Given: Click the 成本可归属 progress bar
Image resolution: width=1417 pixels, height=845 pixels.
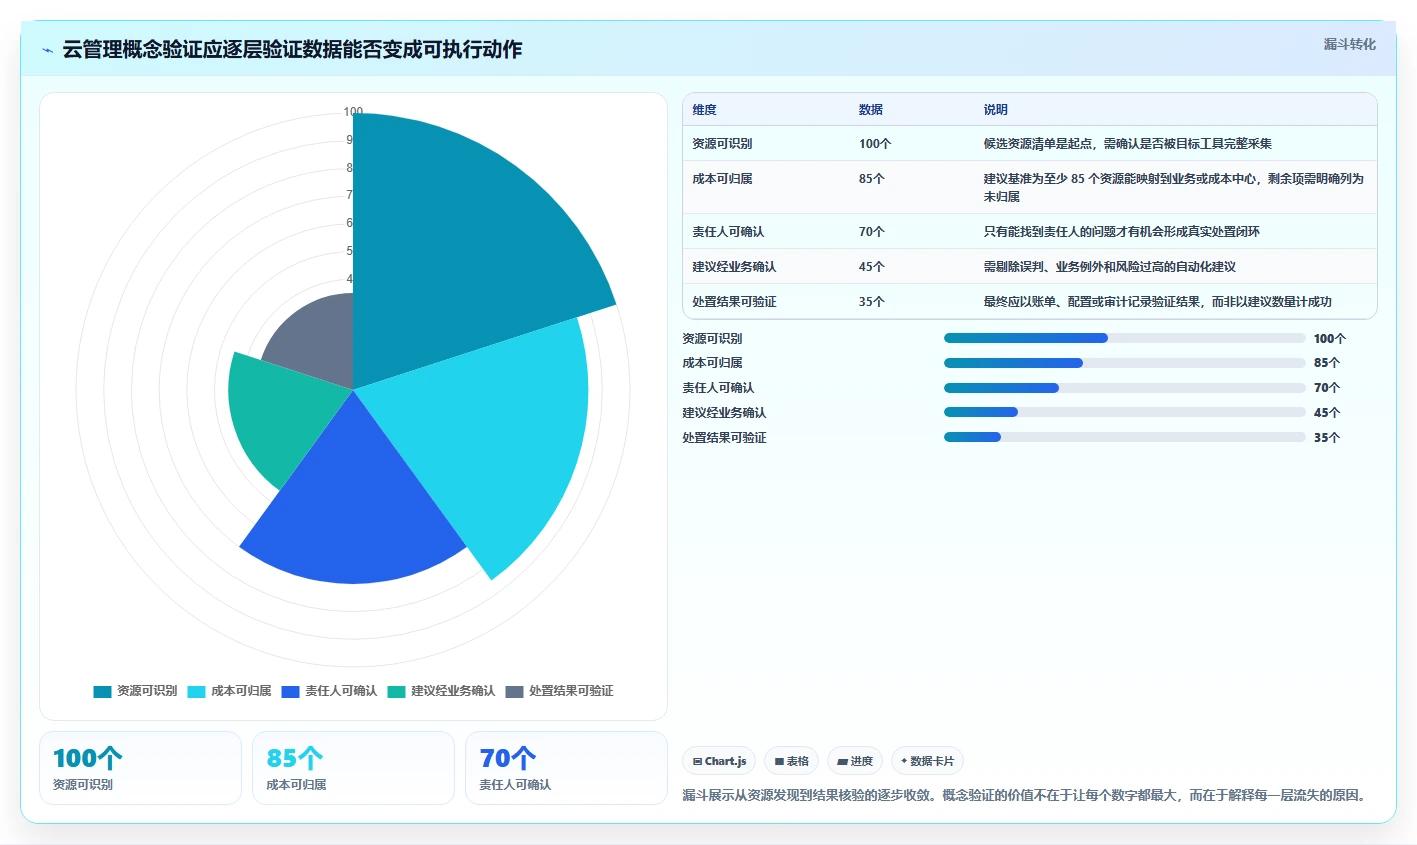Looking at the screenshot, I should pos(1125,363).
